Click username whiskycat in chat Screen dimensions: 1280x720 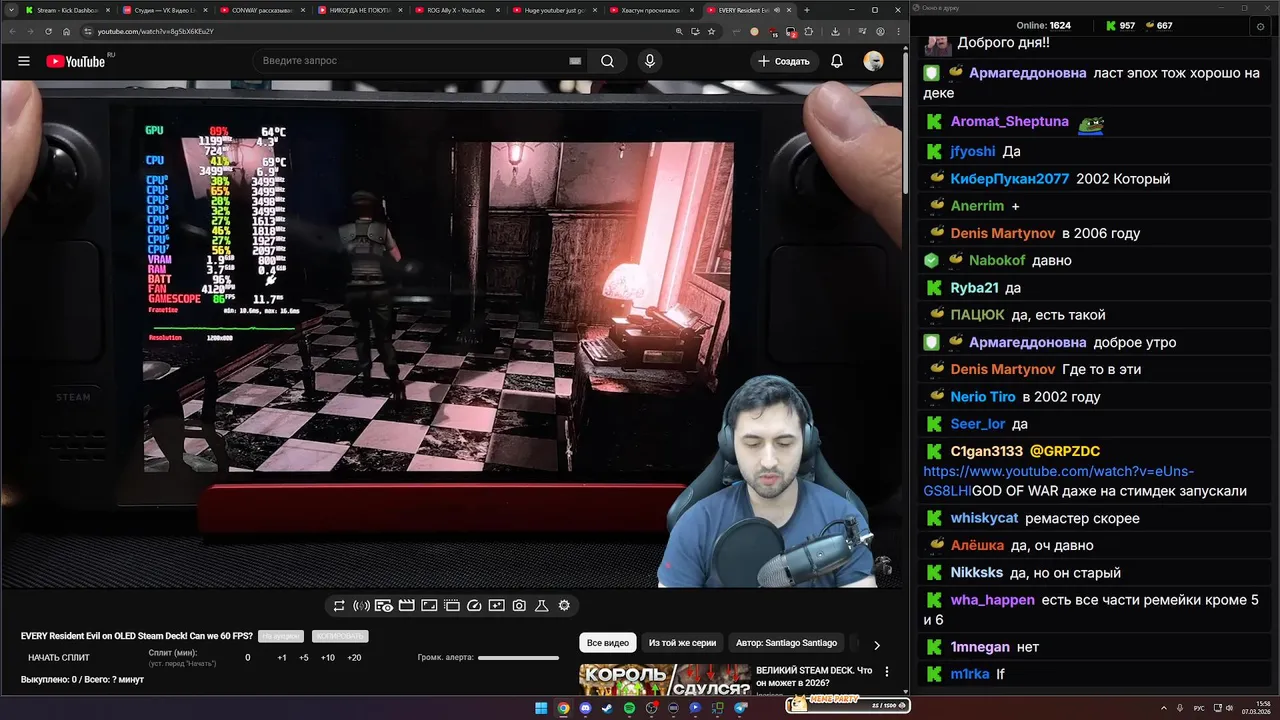984,518
